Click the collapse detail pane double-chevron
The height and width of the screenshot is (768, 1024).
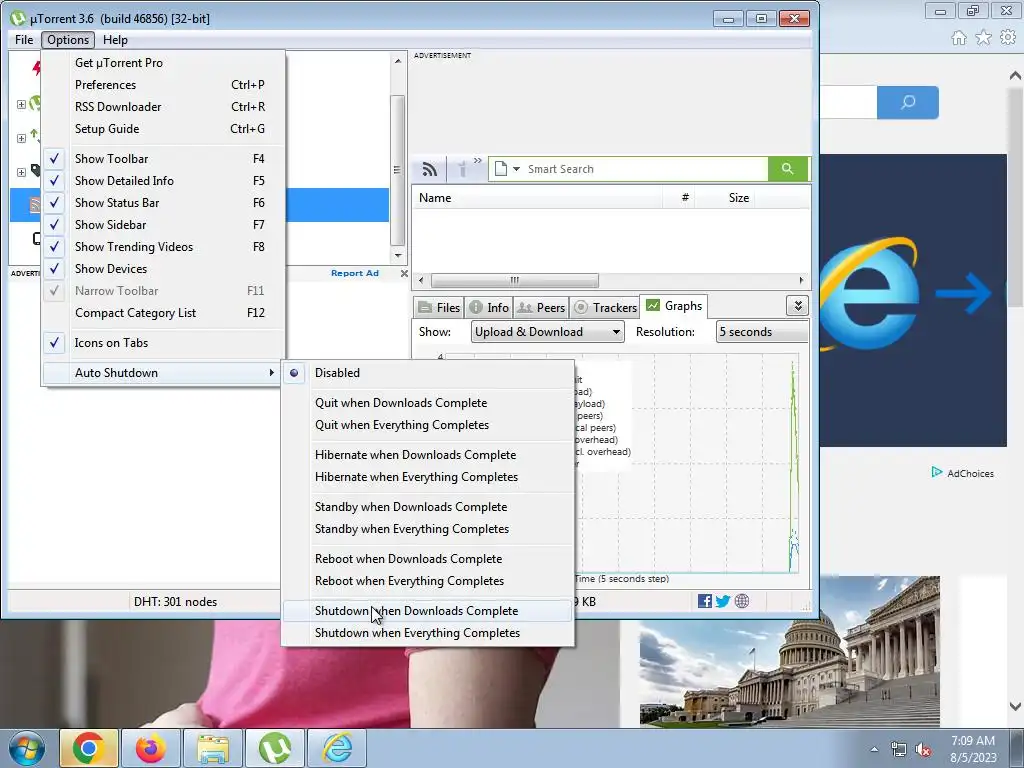tap(797, 306)
